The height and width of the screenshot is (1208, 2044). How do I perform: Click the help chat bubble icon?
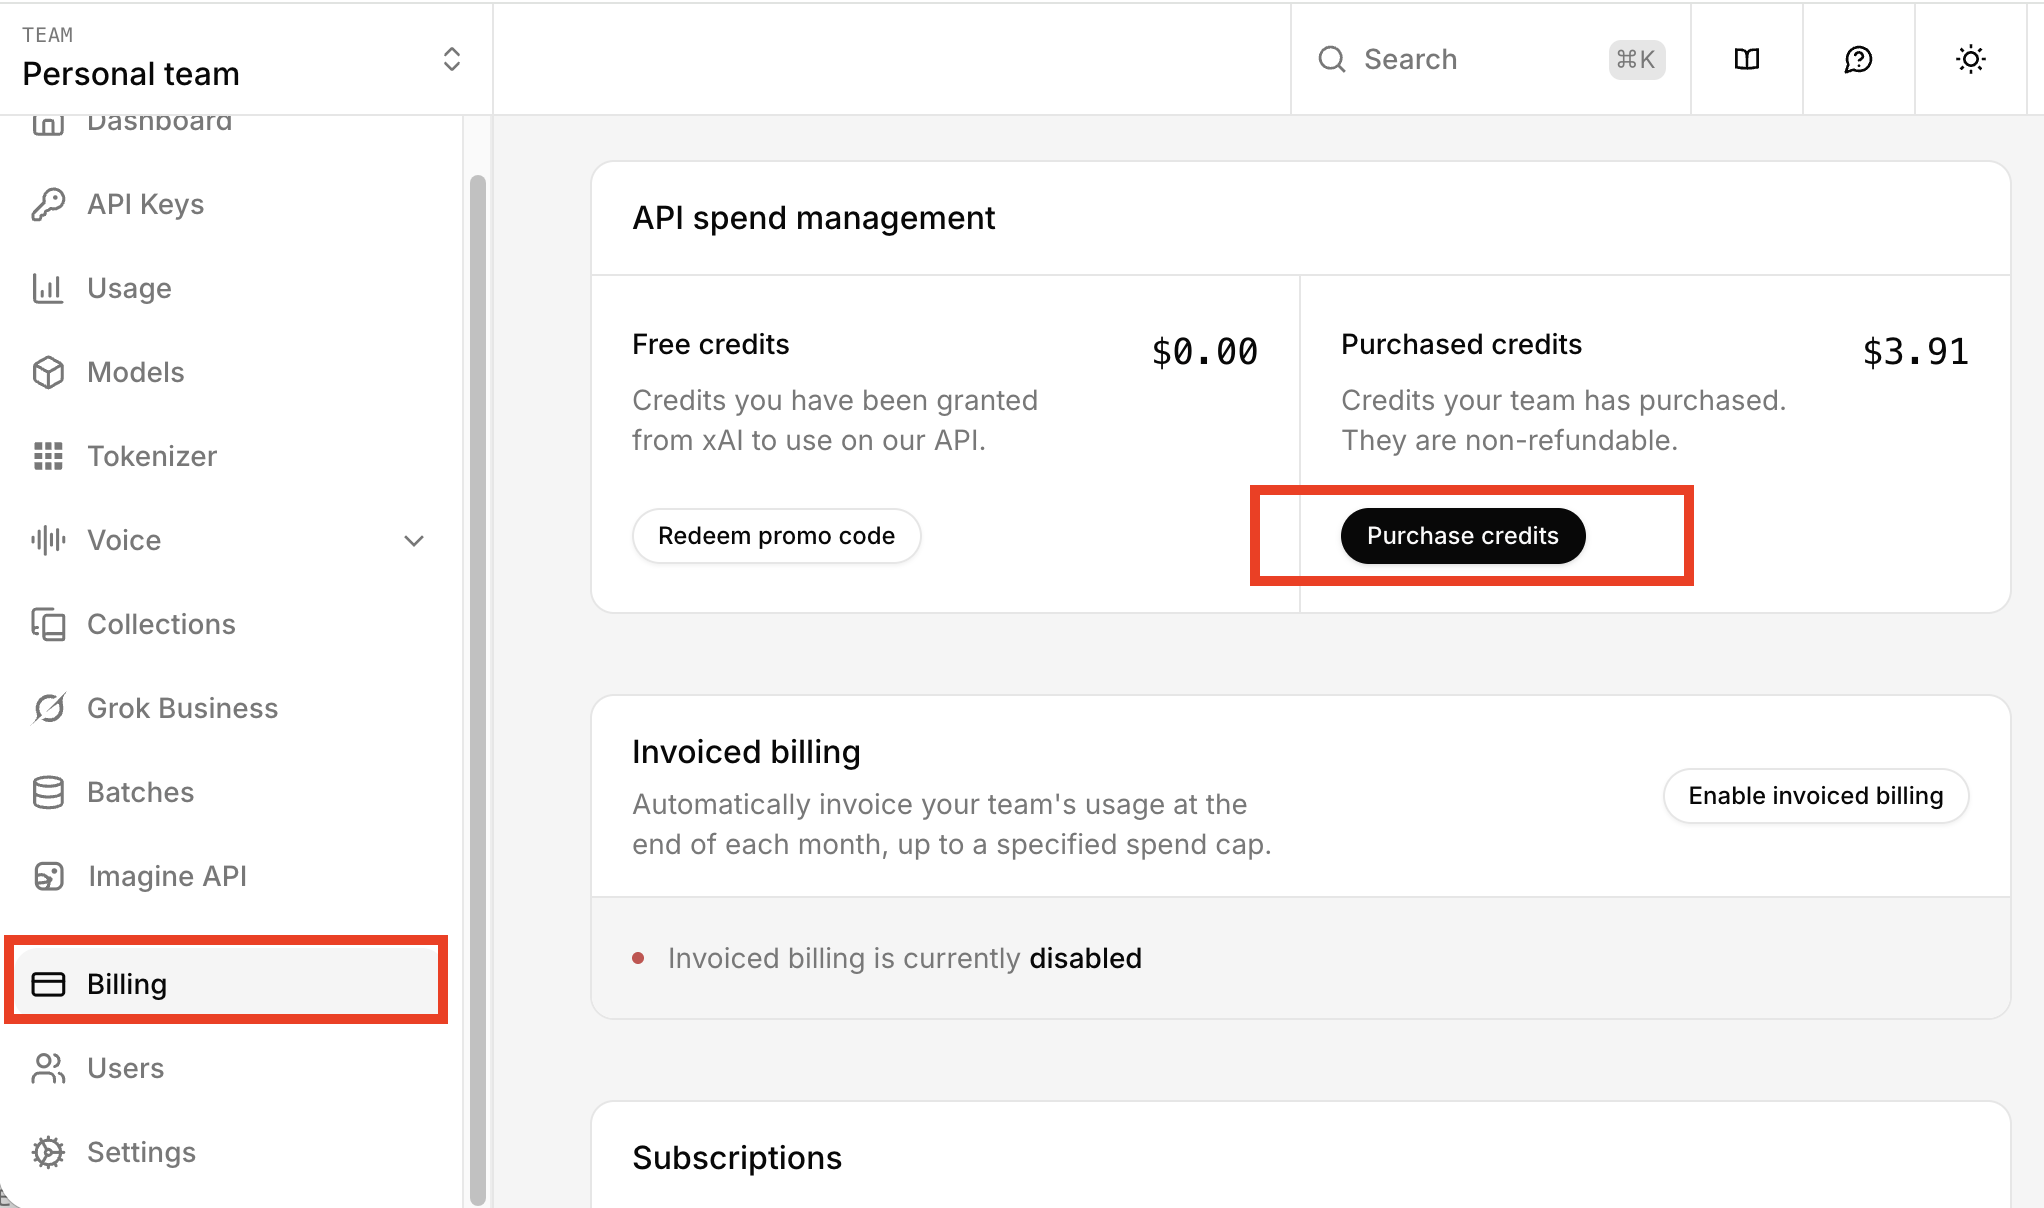(1858, 59)
